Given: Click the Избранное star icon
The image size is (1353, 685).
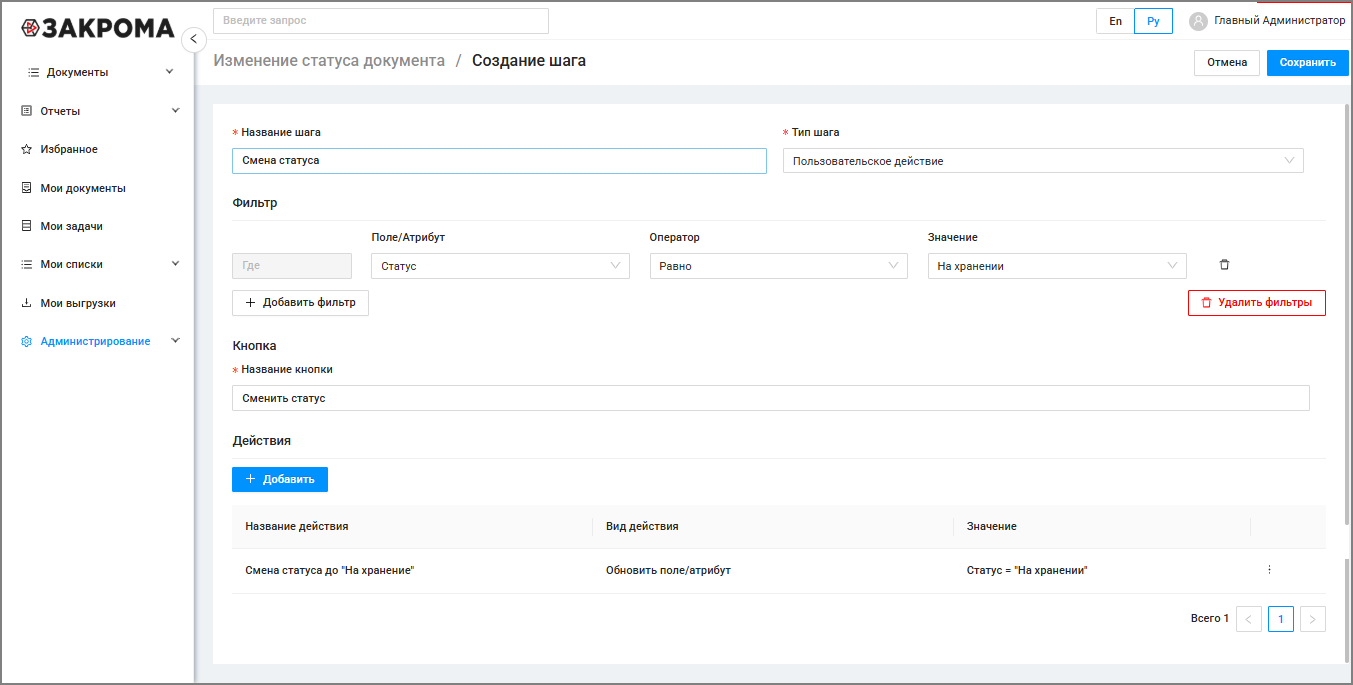Looking at the screenshot, I should point(27,149).
